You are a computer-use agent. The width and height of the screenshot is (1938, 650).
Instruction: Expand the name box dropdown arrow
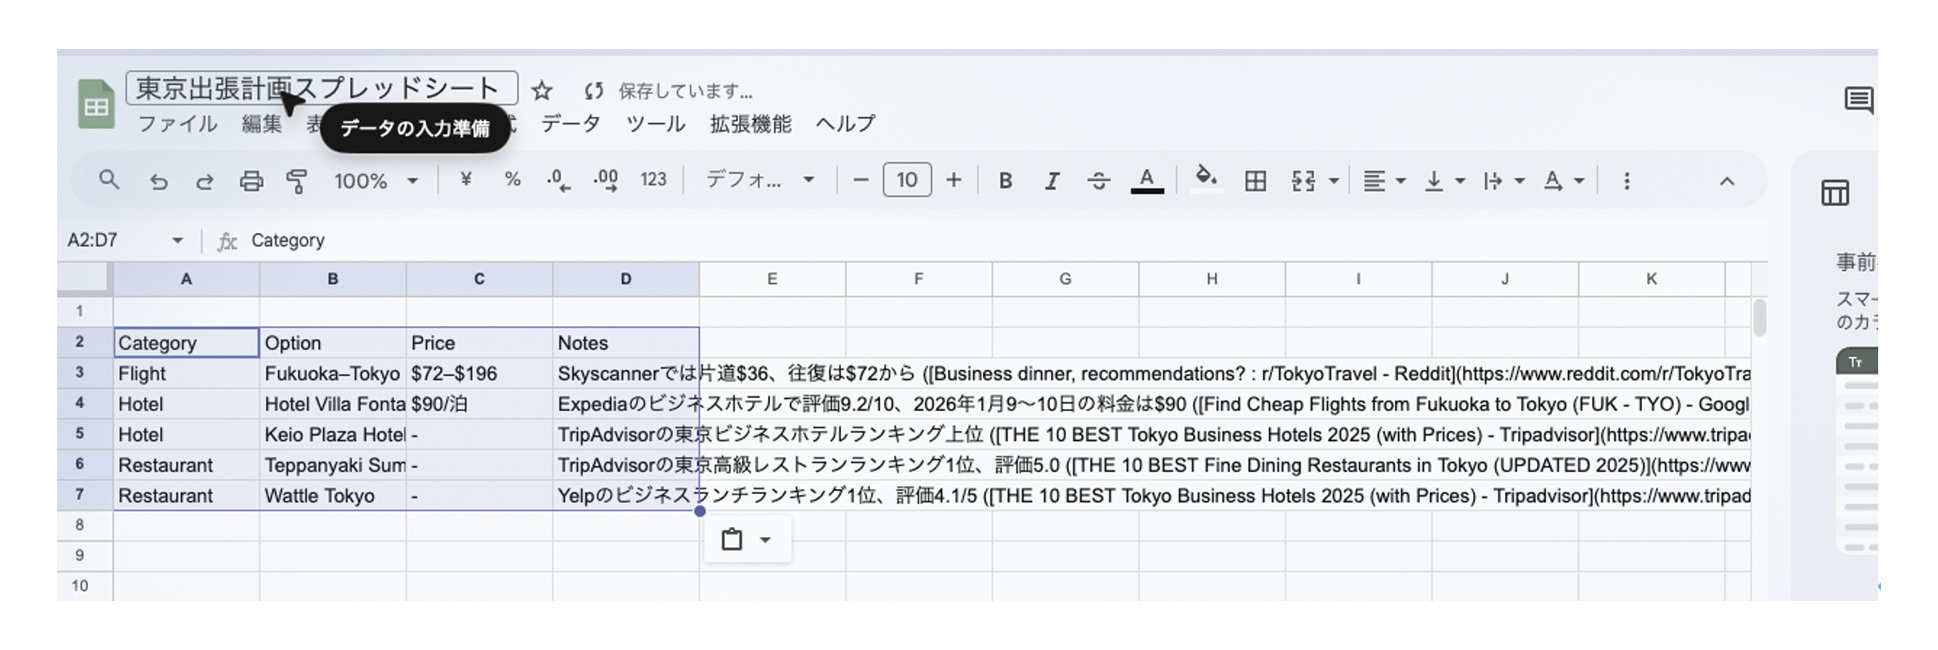coord(177,240)
